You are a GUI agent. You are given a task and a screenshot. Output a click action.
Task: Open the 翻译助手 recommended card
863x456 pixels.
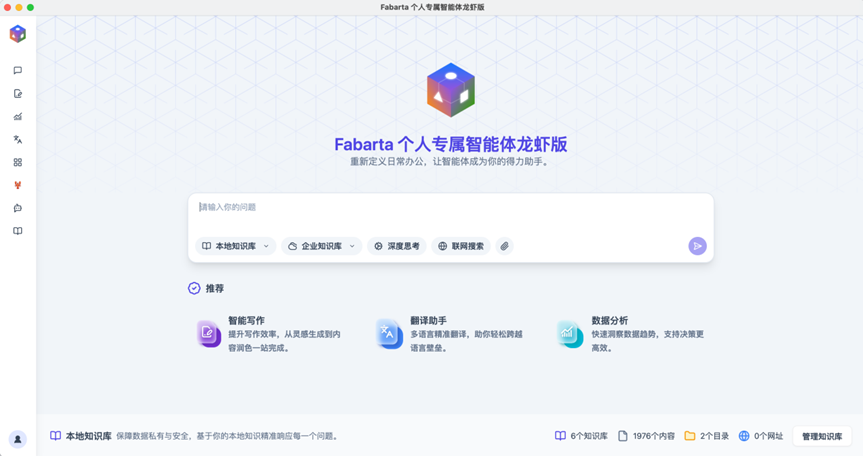[x=450, y=334]
